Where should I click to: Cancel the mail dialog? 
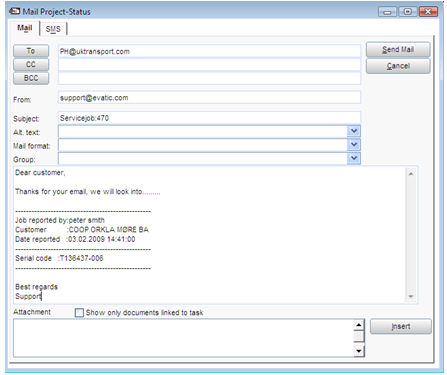click(x=398, y=66)
